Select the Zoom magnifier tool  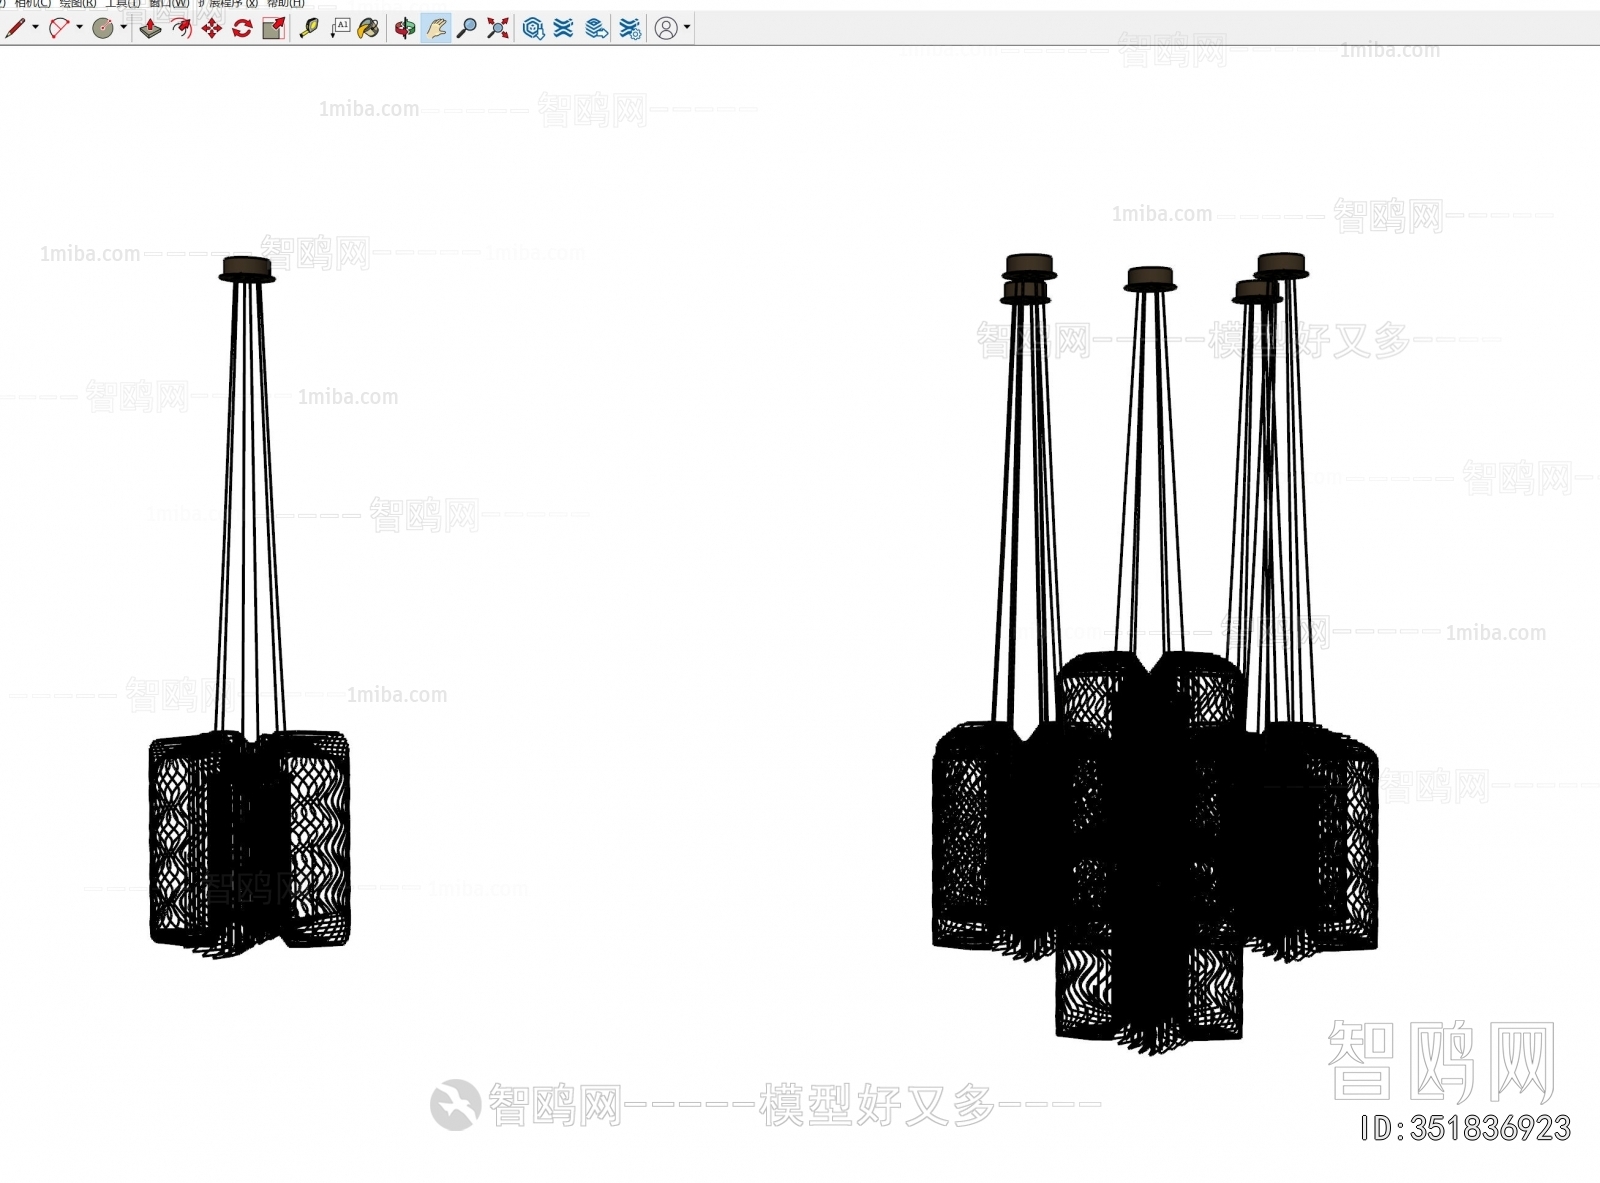point(466,28)
